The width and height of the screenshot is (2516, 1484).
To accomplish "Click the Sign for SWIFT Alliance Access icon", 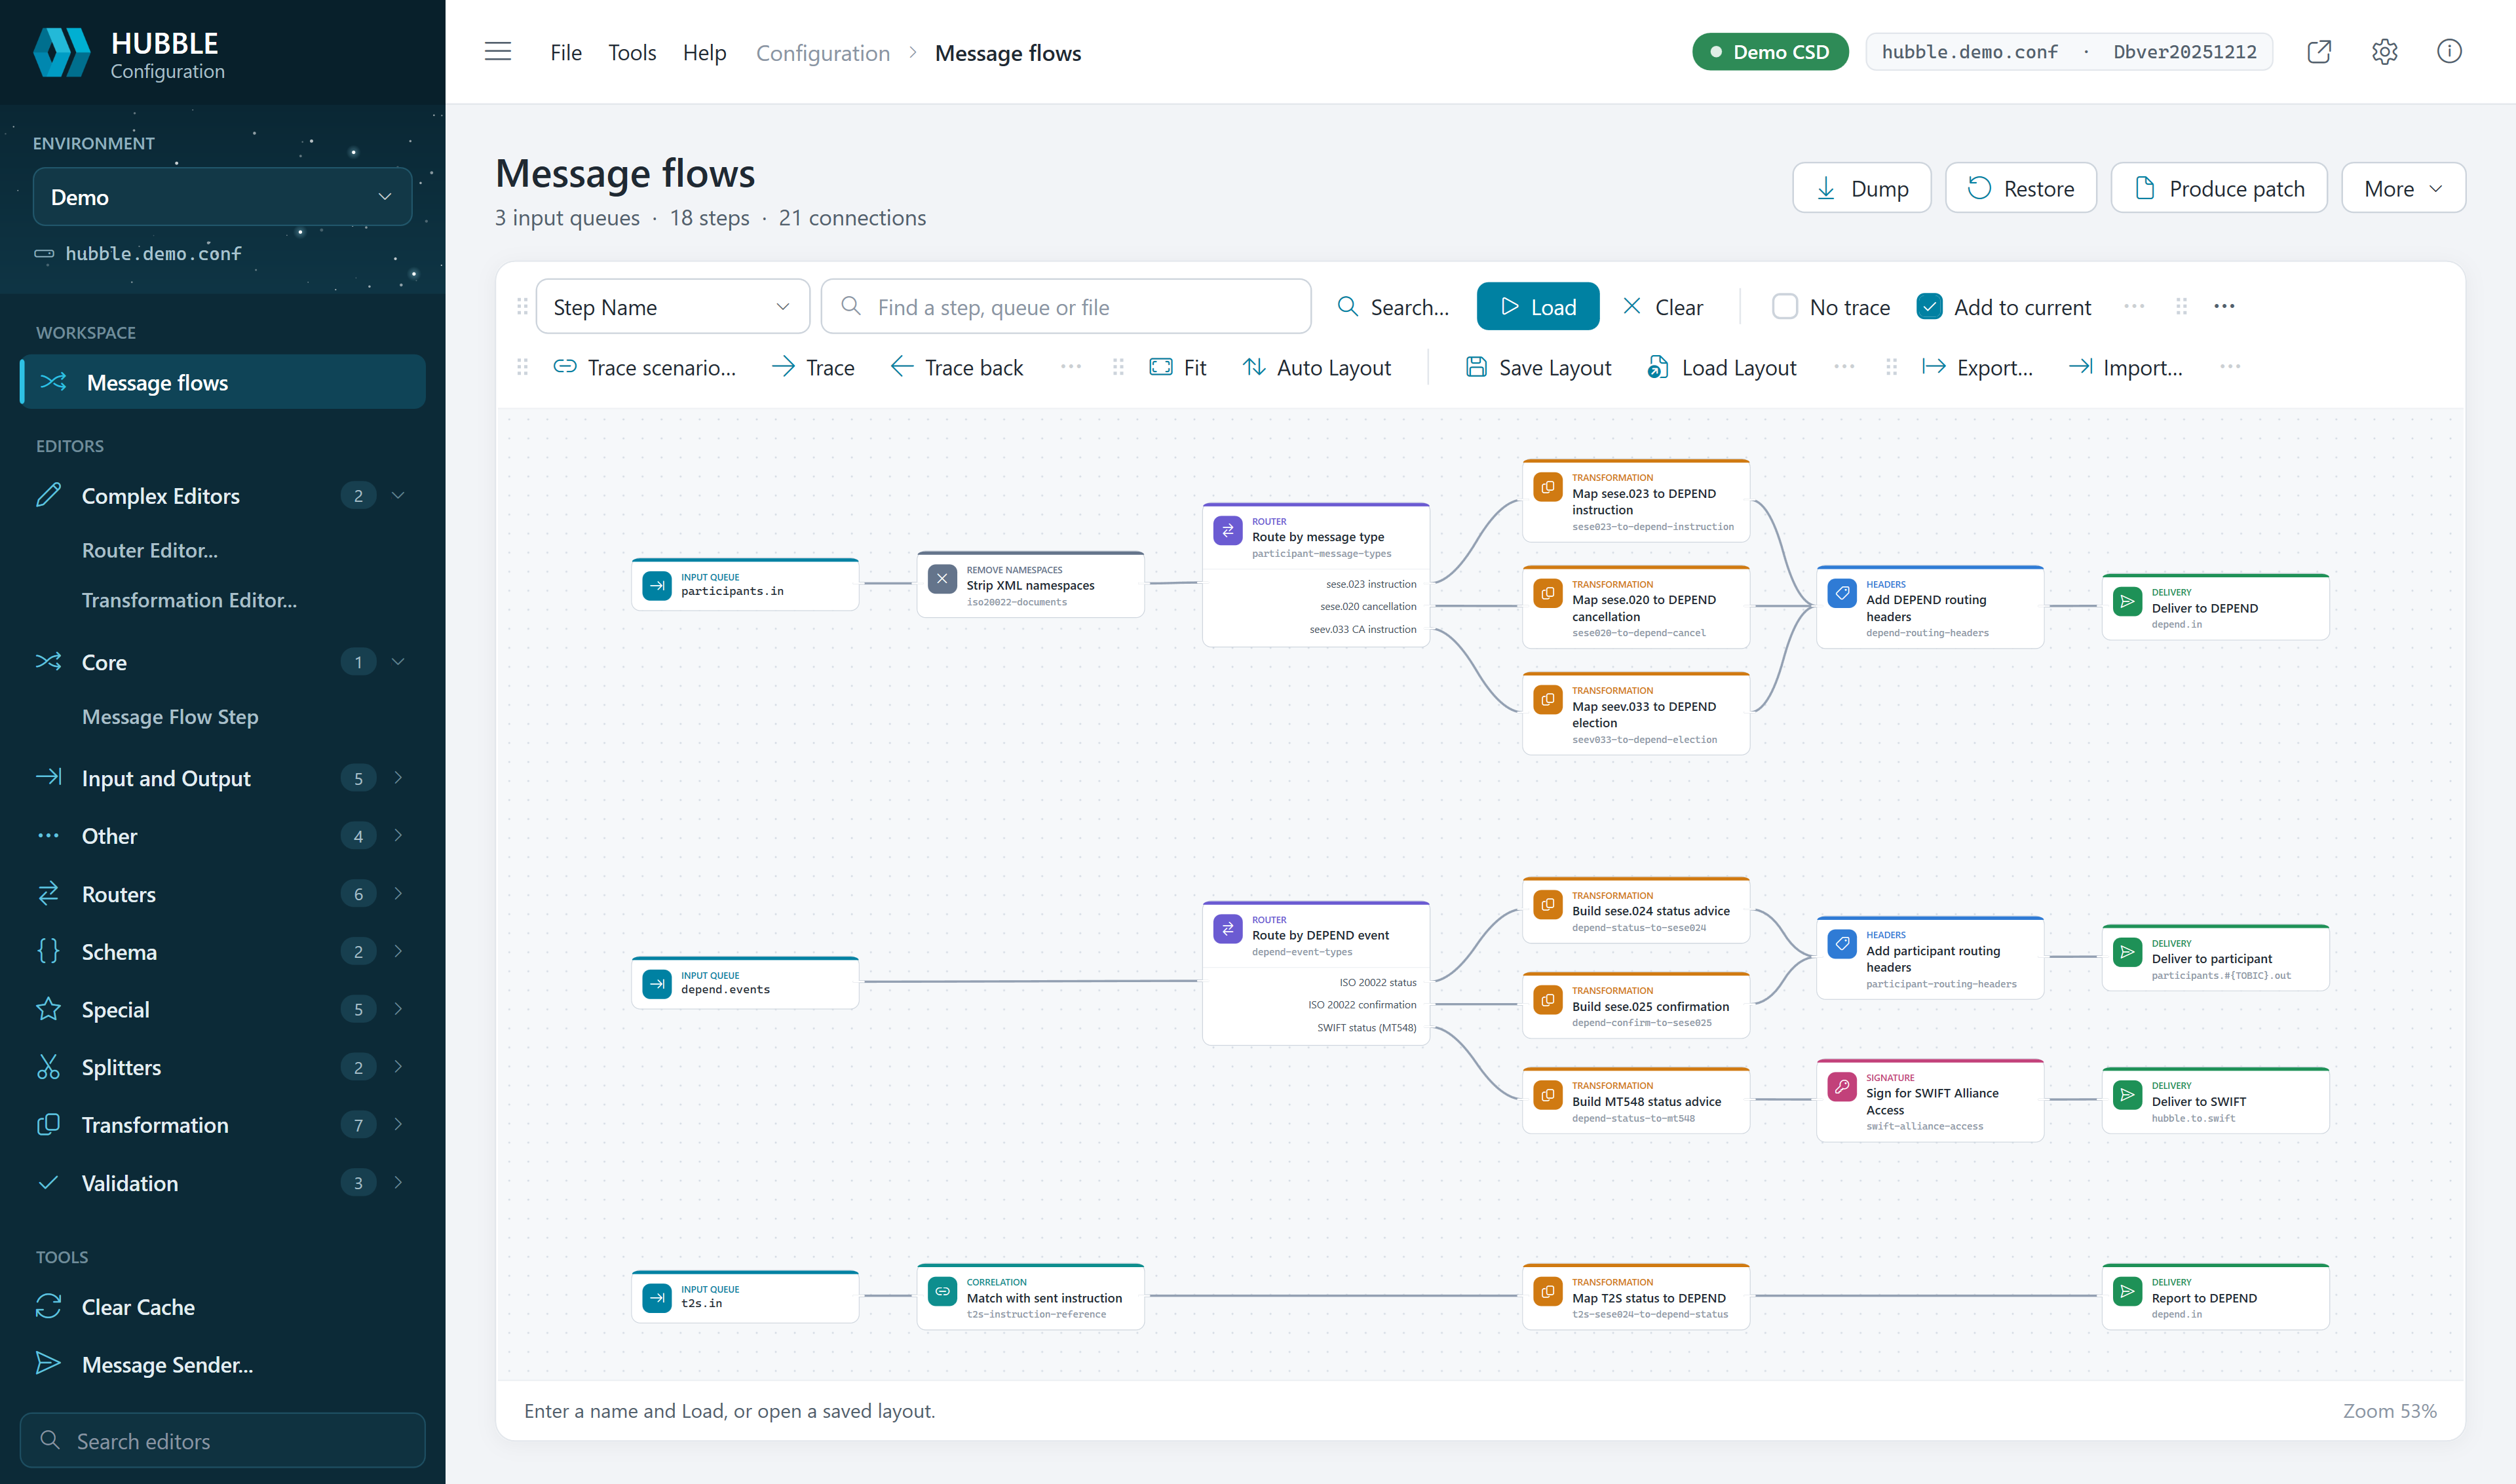I will (1841, 1086).
